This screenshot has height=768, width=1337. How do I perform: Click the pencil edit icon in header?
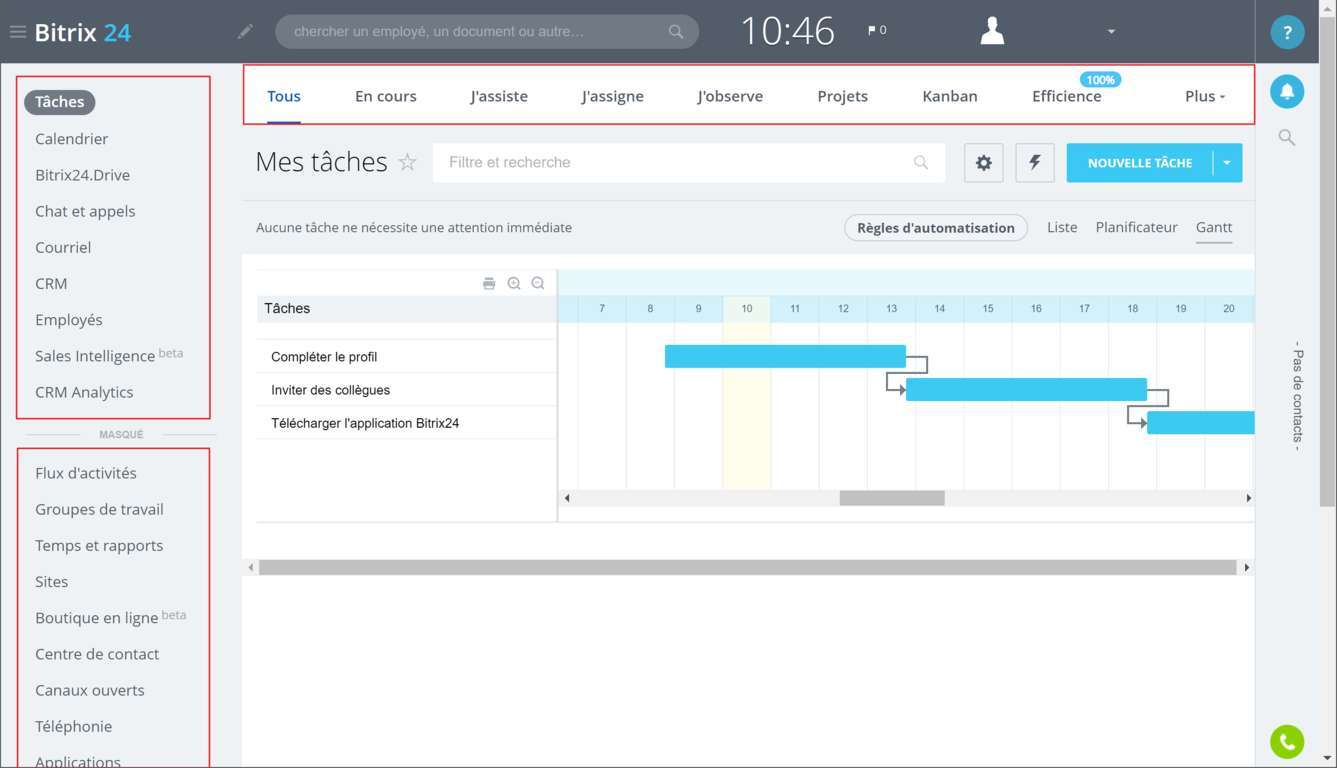(x=245, y=32)
